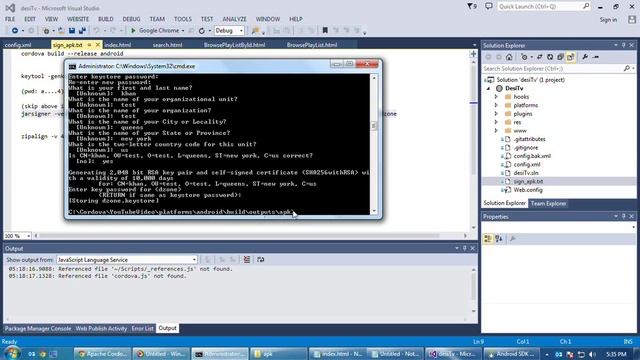The image size is (640, 360).
Task: Select config.bak.xml in Solution Explorer
Action: (x=532, y=156)
